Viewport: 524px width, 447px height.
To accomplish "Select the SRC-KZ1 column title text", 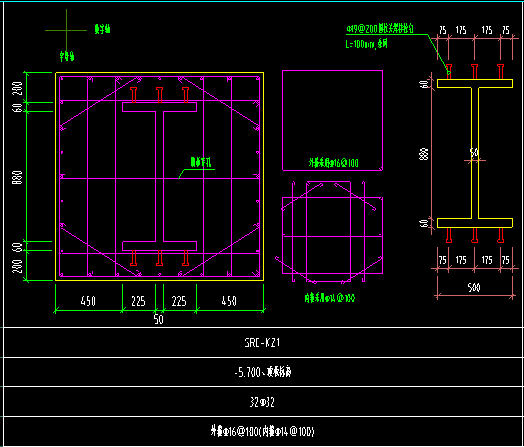I will (x=262, y=343).
